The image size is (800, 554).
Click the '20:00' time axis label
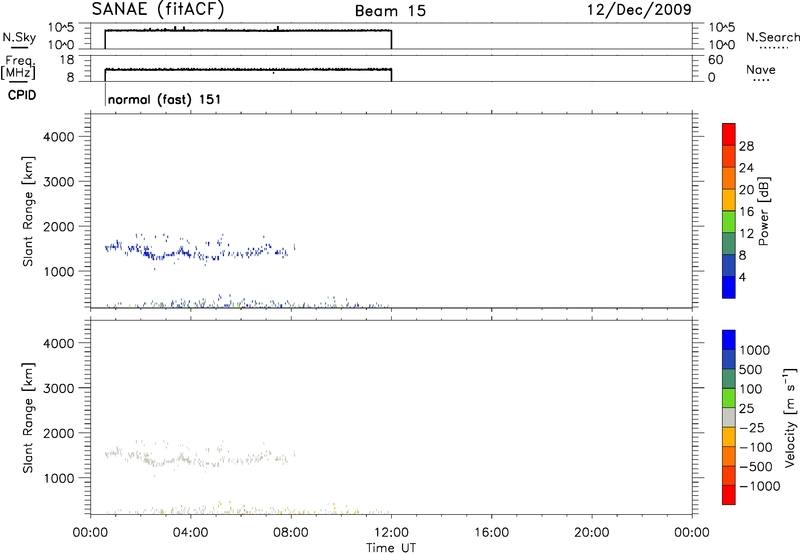click(592, 533)
